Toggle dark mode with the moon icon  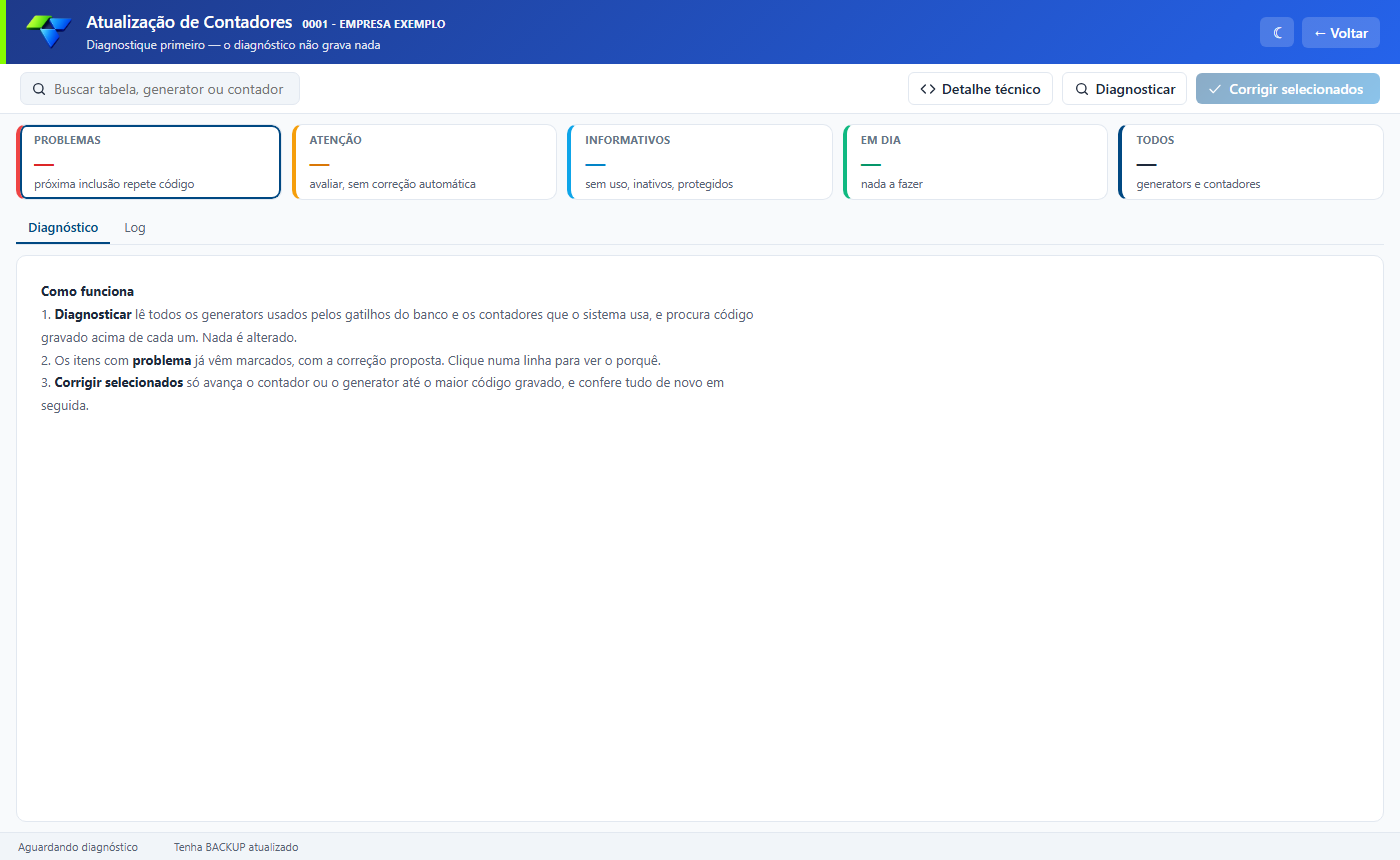[1277, 33]
